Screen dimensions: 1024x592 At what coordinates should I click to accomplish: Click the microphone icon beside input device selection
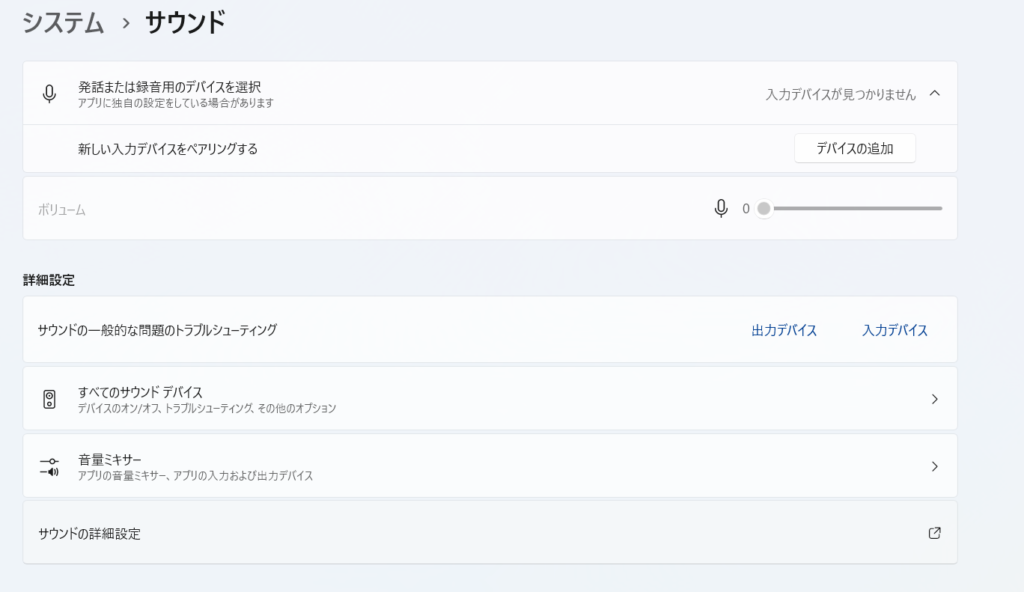pyautogui.click(x=49, y=94)
